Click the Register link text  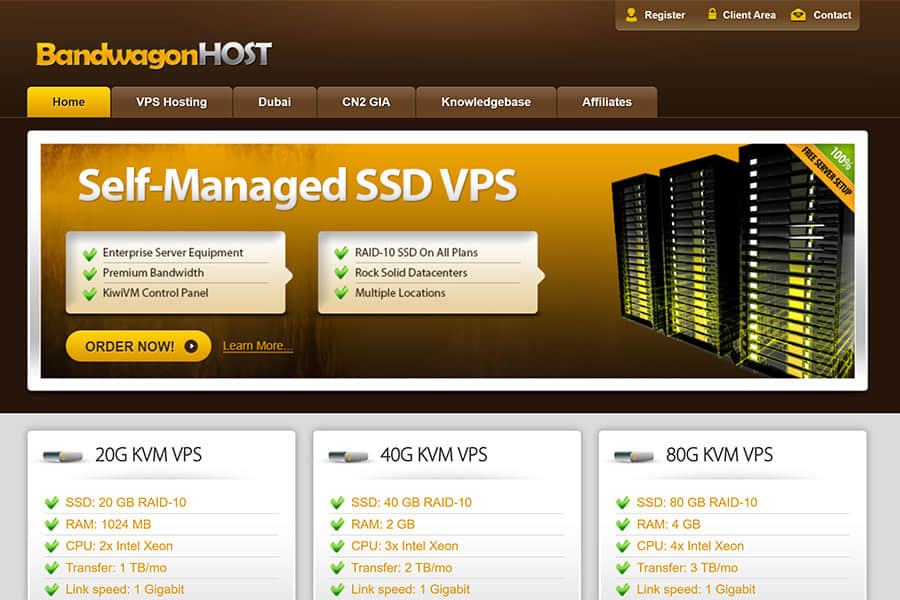coord(665,16)
